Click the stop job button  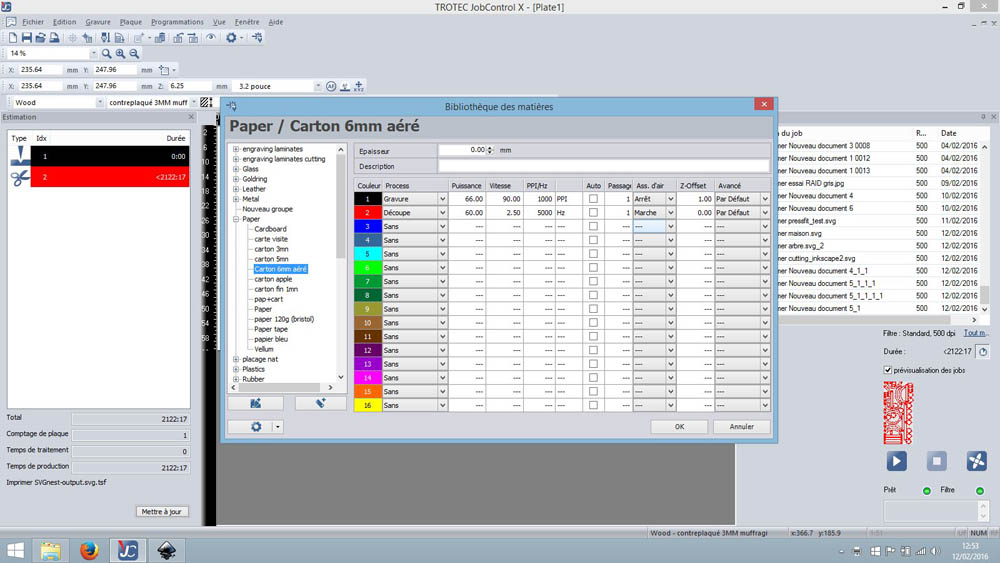[936, 460]
